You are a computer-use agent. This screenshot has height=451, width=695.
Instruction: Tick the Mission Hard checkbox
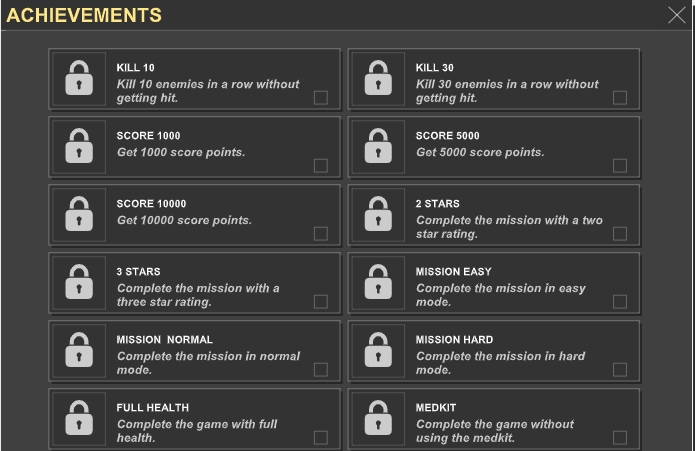[x=620, y=369]
